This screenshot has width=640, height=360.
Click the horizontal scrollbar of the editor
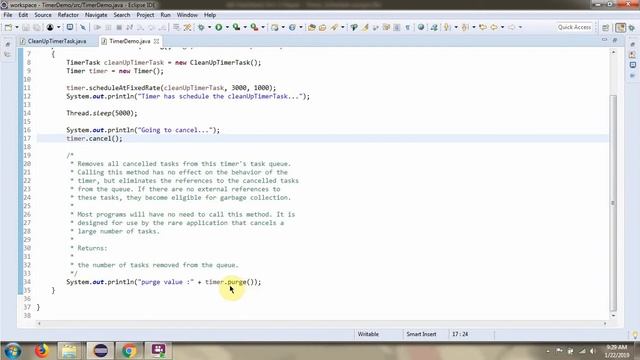tap(322, 324)
